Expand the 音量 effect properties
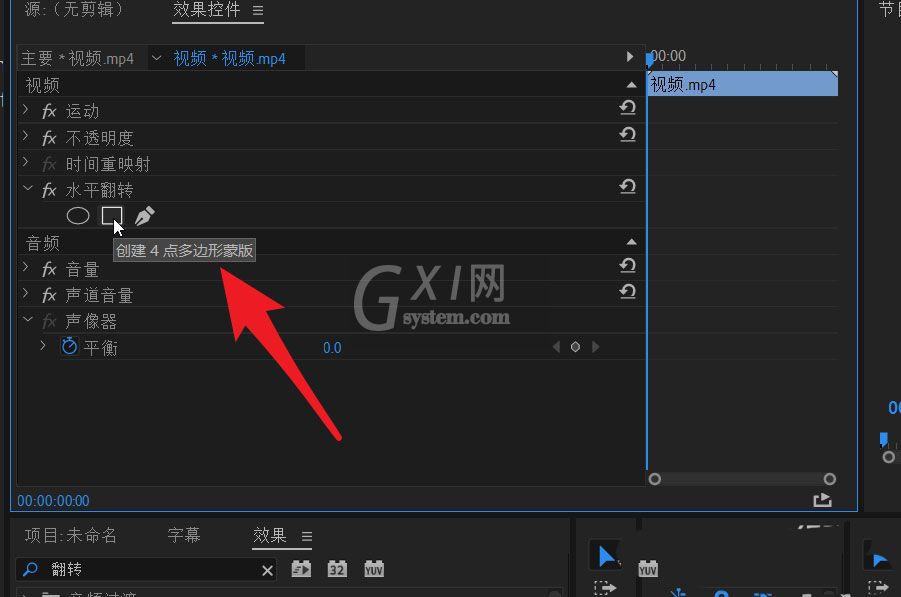Screen dimensions: 901x597 25,267
